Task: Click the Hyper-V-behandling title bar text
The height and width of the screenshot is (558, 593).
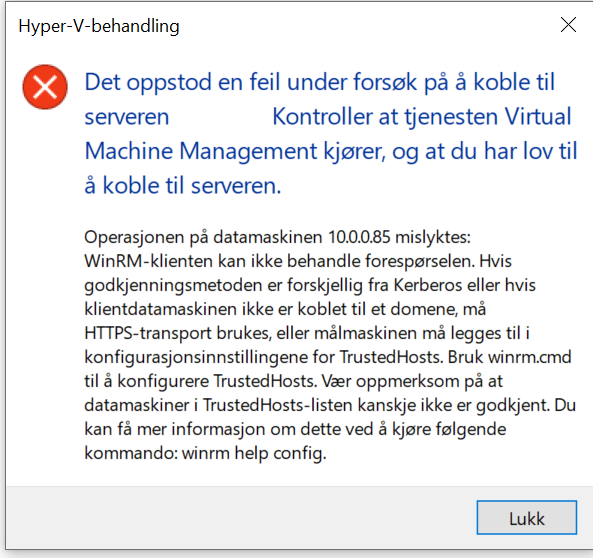Action: pyautogui.click(x=99, y=26)
